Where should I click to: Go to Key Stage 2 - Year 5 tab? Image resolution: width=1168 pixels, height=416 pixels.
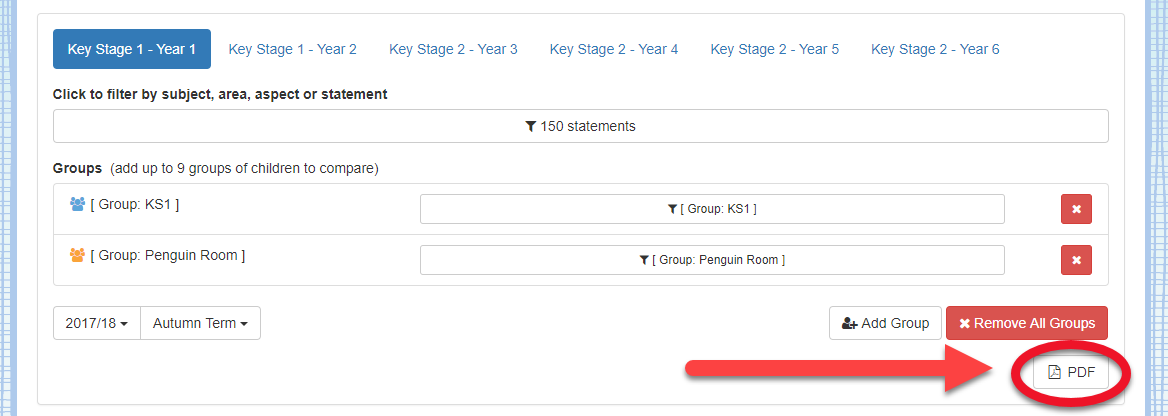pyautogui.click(x=775, y=49)
